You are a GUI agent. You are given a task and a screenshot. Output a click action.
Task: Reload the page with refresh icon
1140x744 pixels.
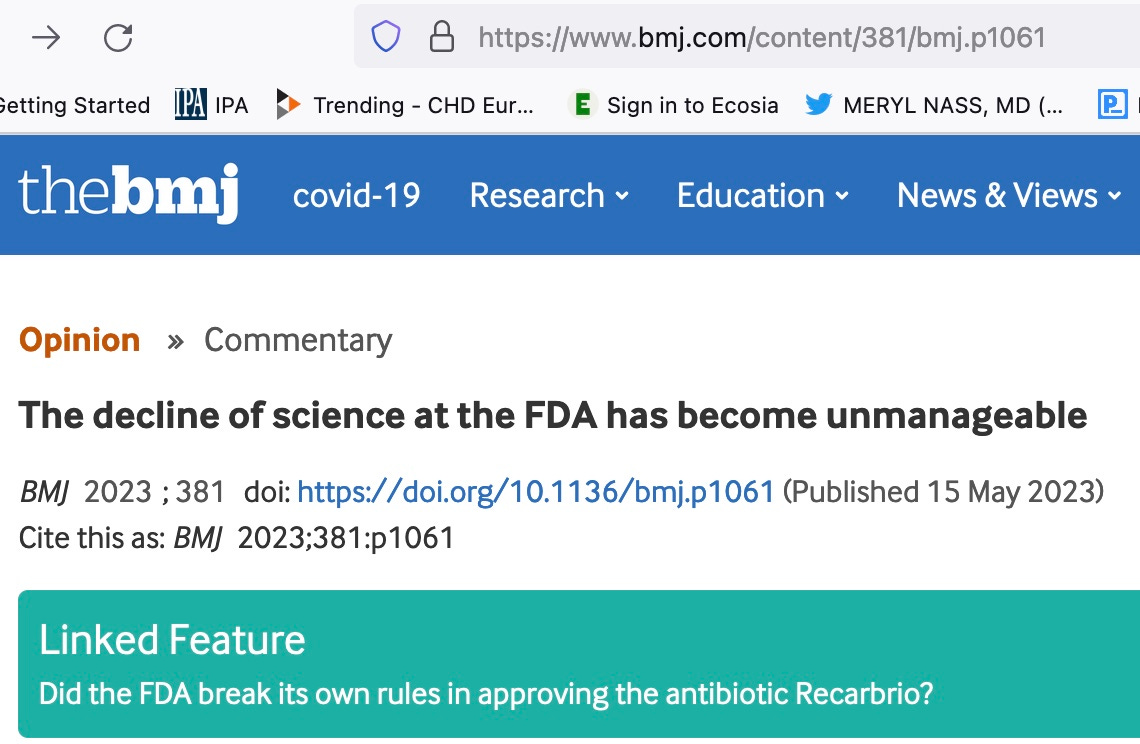tap(118, 38)
